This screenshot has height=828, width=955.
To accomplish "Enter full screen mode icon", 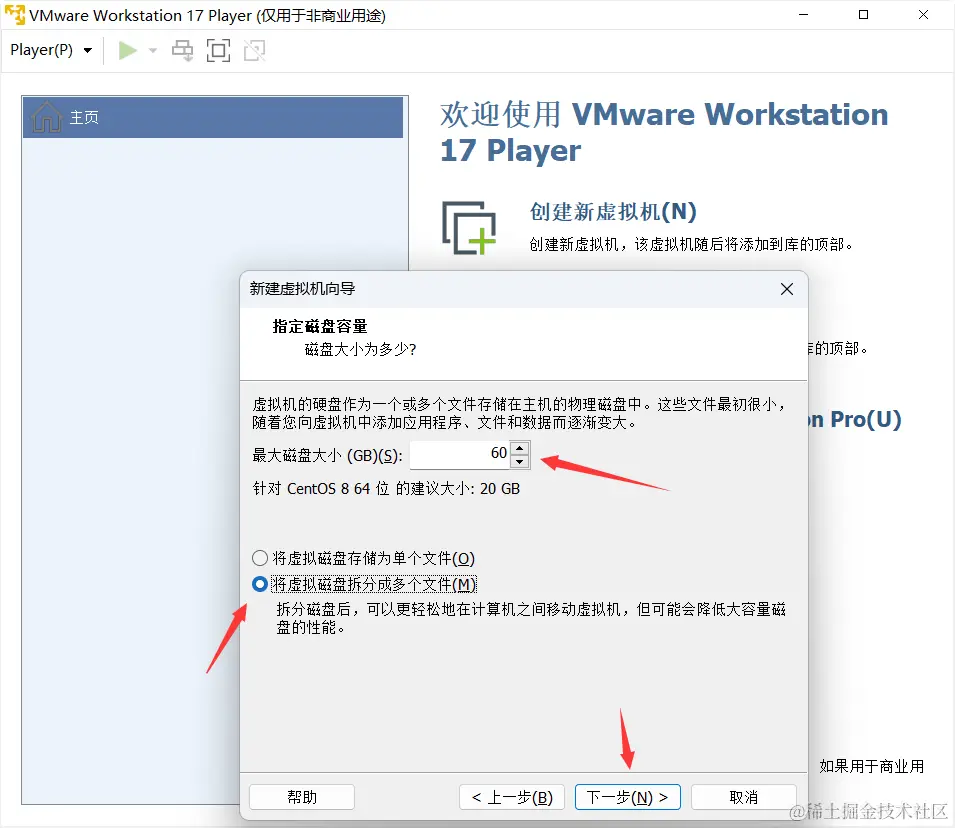I will tap(218, 51).
